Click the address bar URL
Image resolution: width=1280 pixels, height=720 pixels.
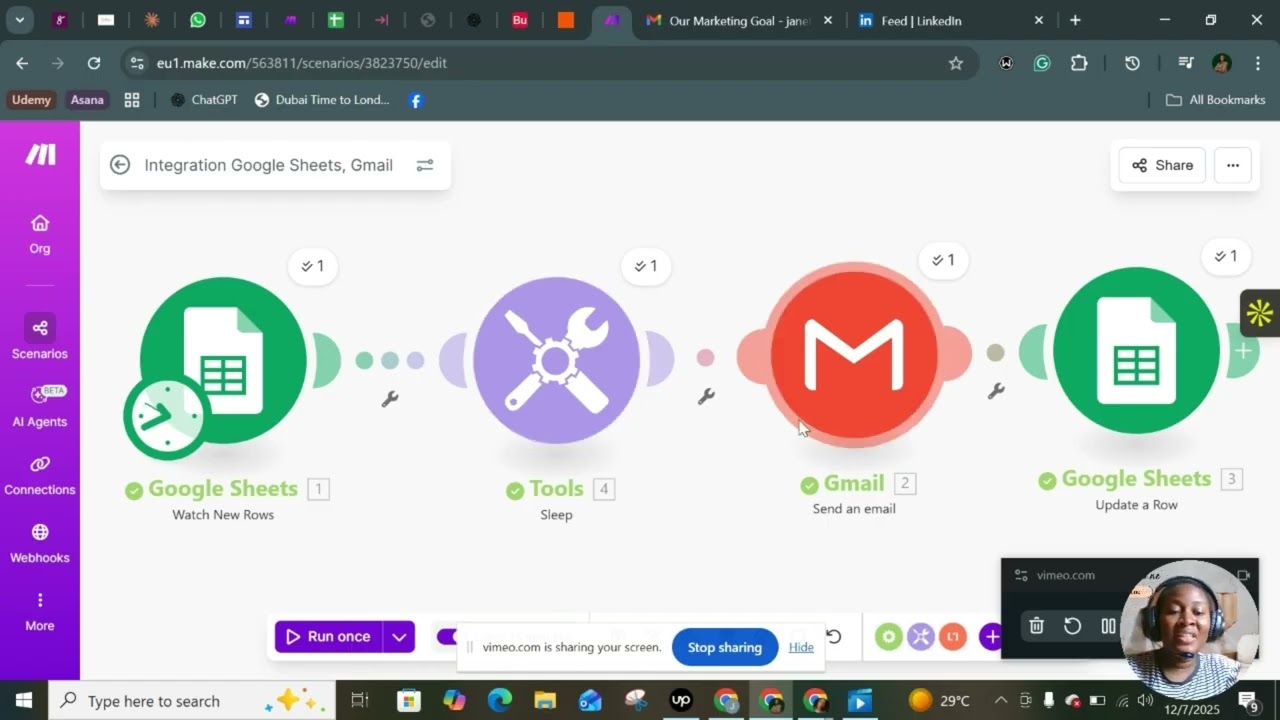[x=302, y=63]
